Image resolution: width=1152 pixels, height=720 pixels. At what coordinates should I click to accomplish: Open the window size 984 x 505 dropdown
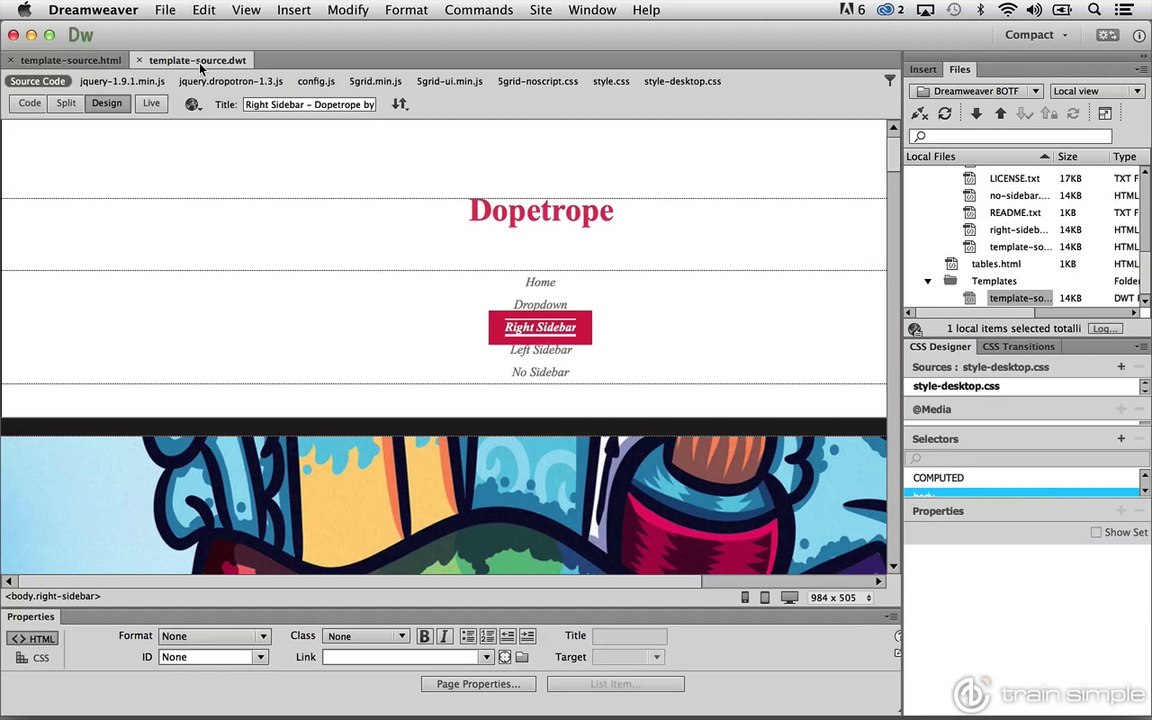coord(840,597)
